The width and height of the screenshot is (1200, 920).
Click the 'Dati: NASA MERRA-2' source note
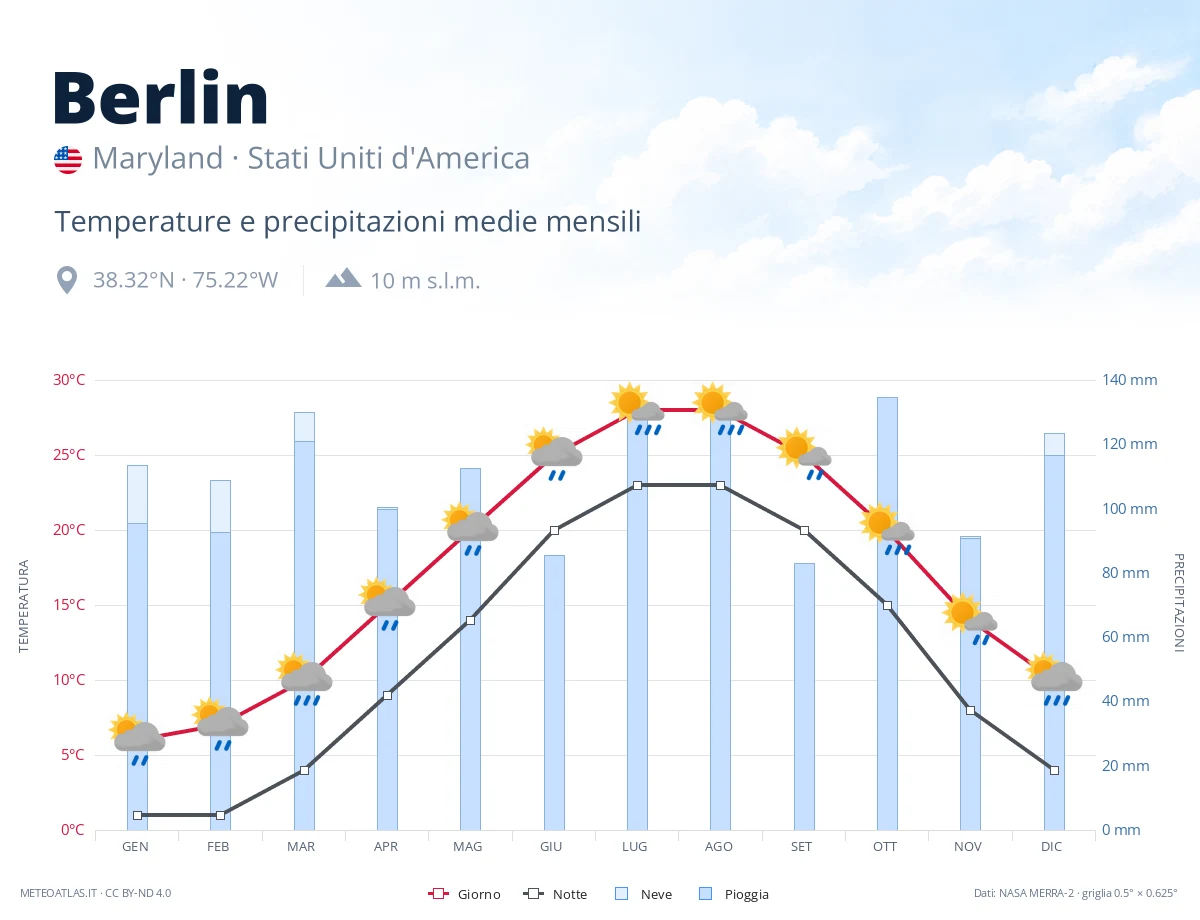pos(1076,893)
